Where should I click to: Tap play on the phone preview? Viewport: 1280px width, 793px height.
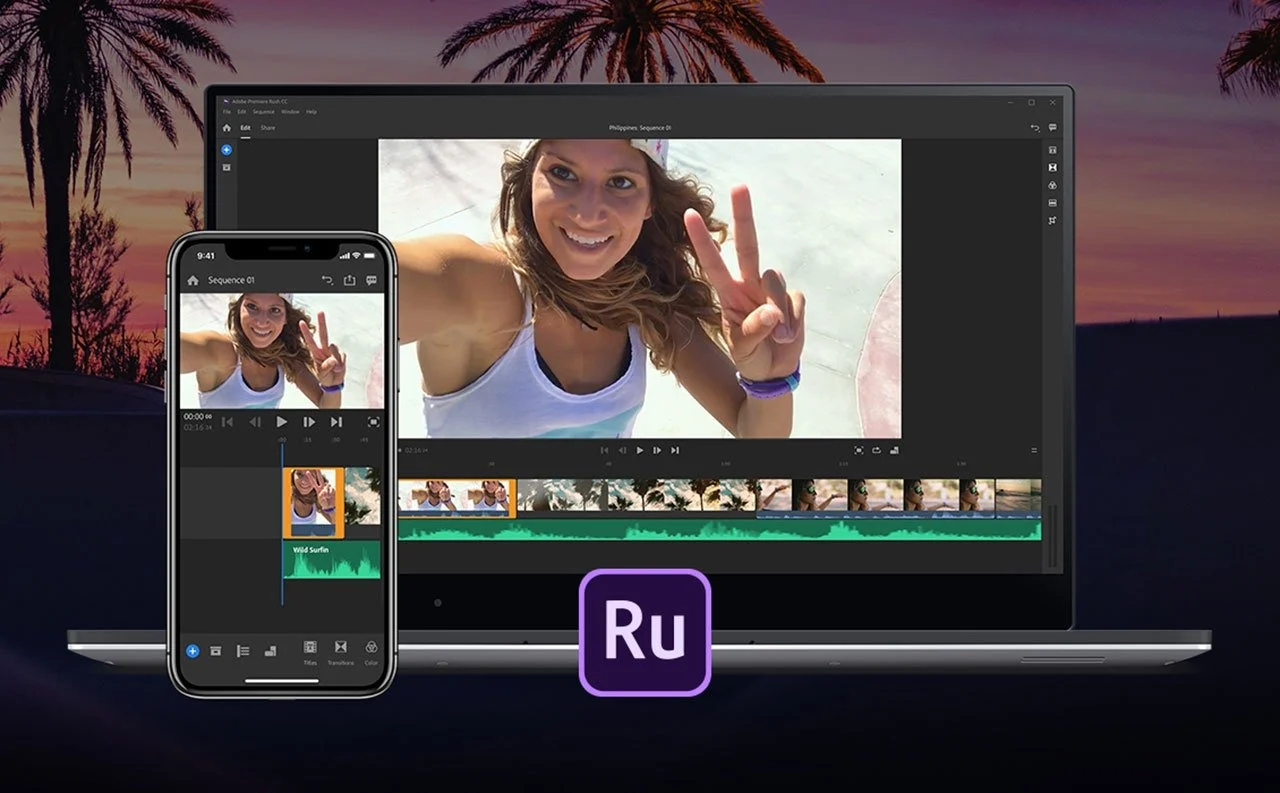tap(281, 421)
